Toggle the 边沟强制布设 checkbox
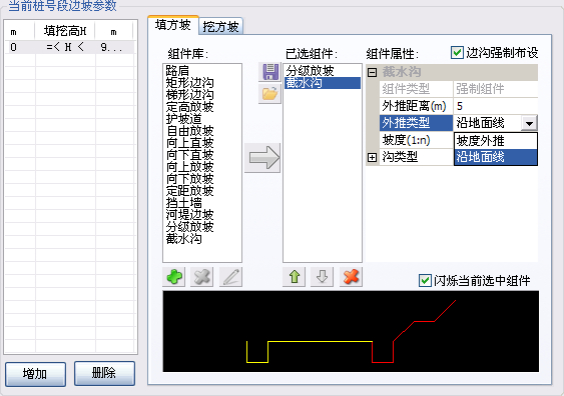Viewport: 564px width, 396px height. point(457,53)
